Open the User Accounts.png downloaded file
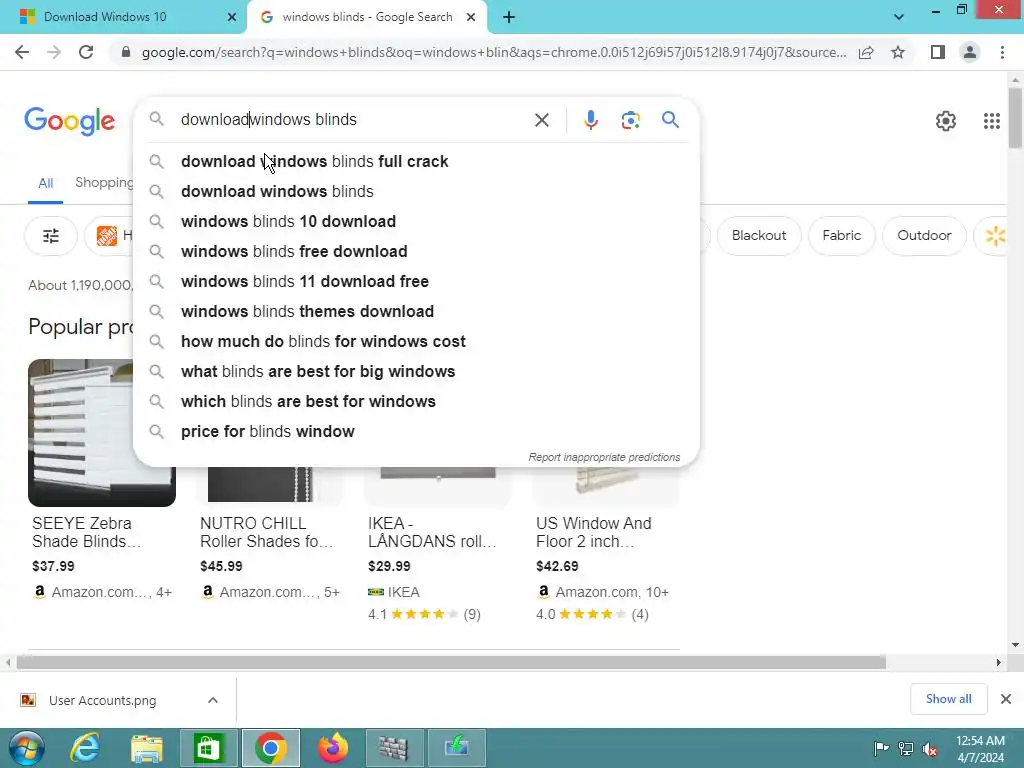Viewport: 1024px width, 768px height. (x=102, y=701)
